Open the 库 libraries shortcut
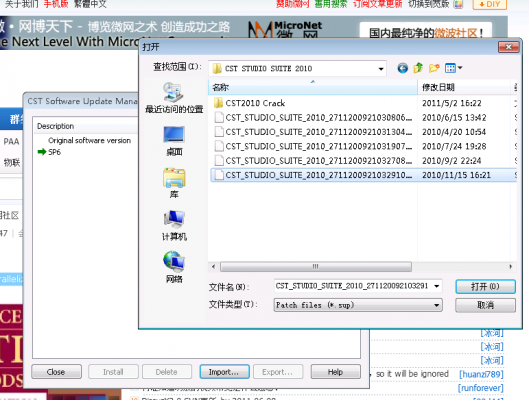Screen dimensions: 529x400 pos(174,183)
